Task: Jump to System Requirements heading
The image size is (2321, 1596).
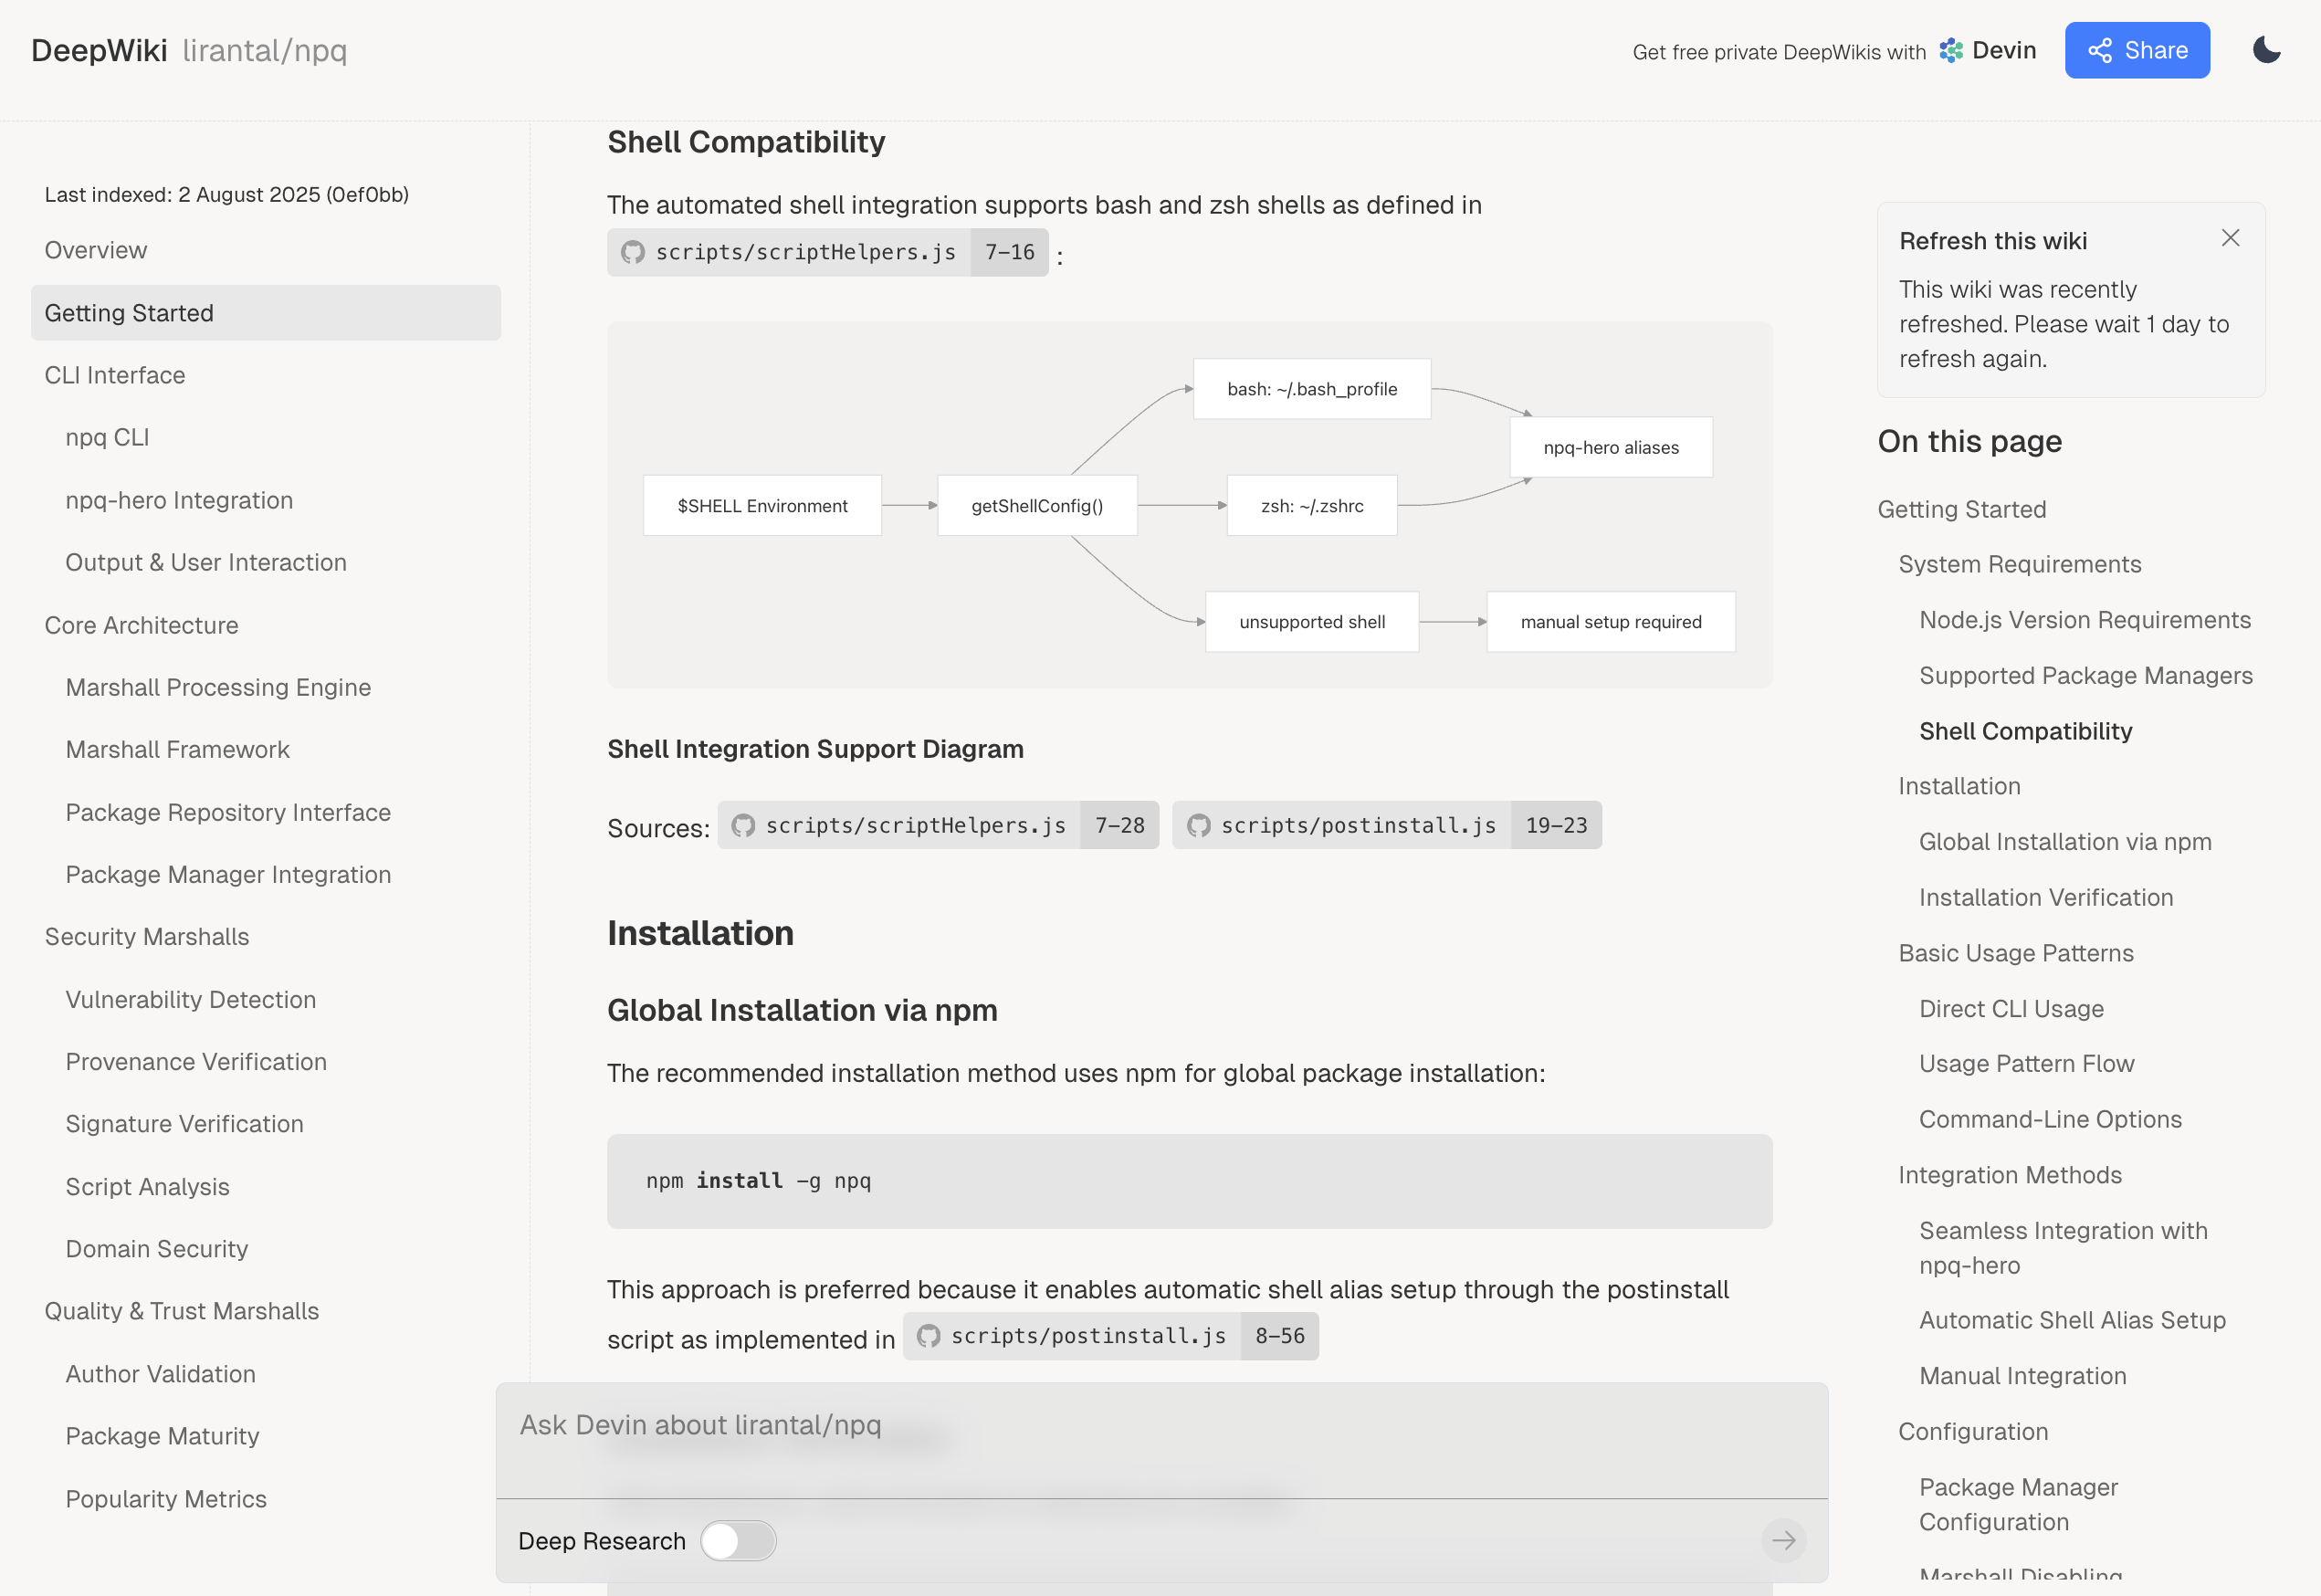Action: point(2019,564)
